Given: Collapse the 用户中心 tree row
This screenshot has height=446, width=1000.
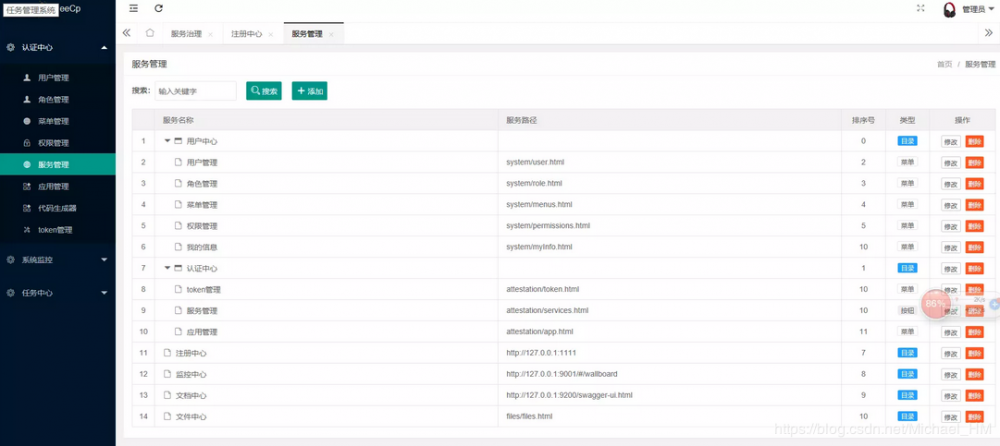Looking at the screenshot, I should pyautogui.click(x=167, y=141).
